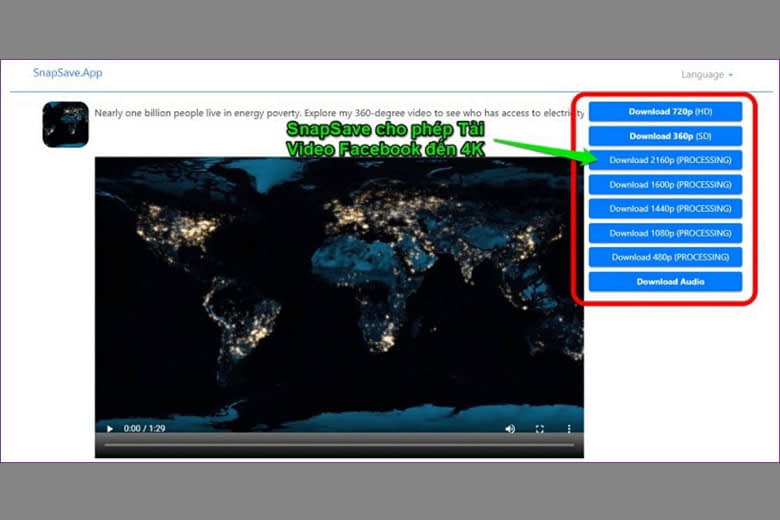The width and height of the screenshot is (780, 520).
Task: Click the 'Nearly one billion people' description text
Action: [339, 113]
